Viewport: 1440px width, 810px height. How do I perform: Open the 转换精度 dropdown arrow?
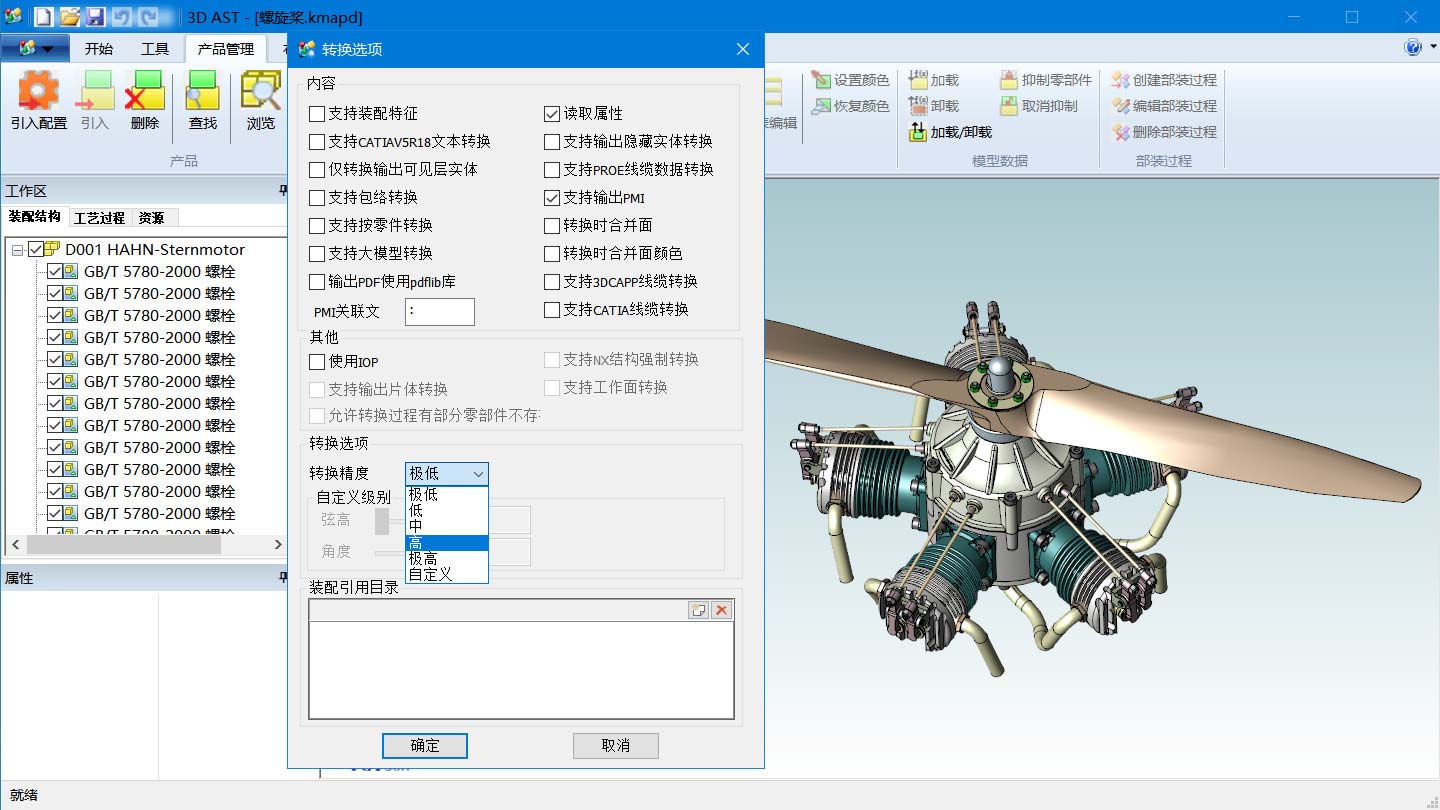pyautogui.click(x=479, y=473)
